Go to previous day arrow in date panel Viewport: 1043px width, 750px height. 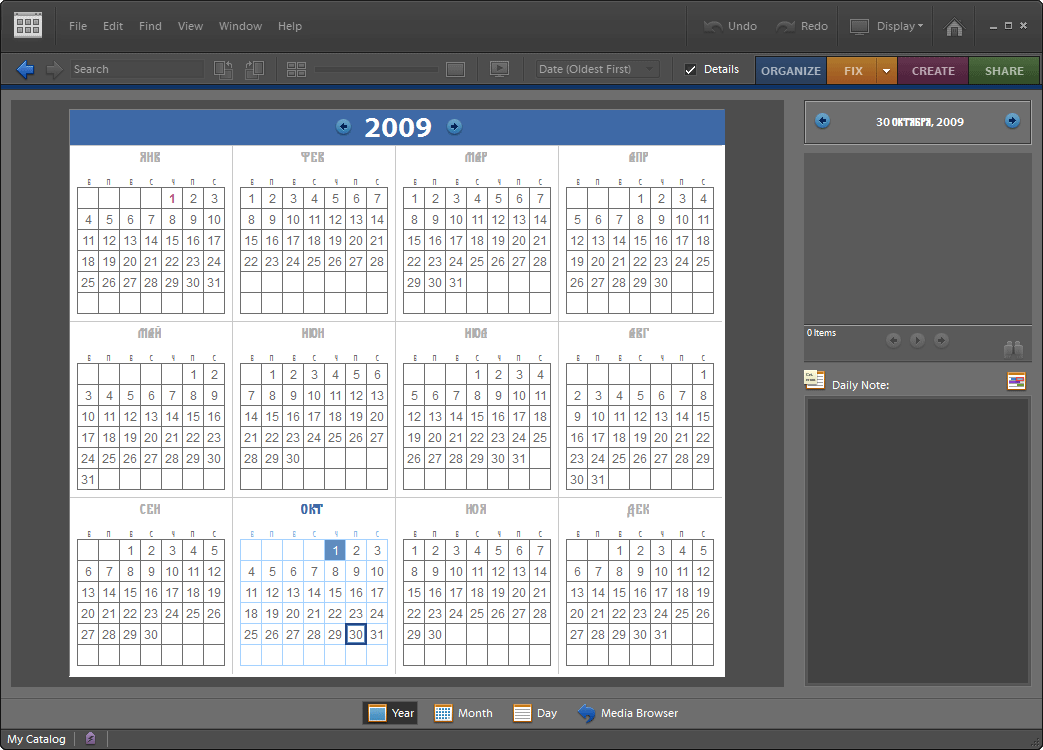click(x=822, y=121)
